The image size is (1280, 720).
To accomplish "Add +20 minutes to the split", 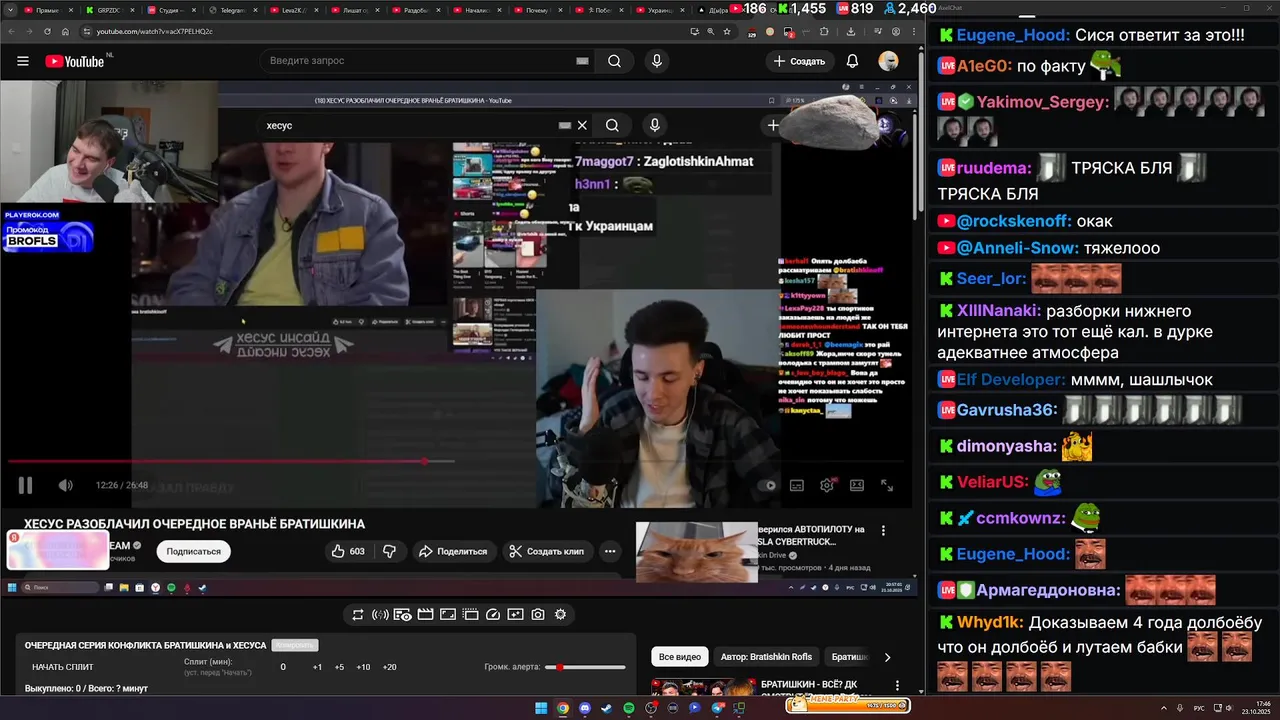I will coord(389,667).
